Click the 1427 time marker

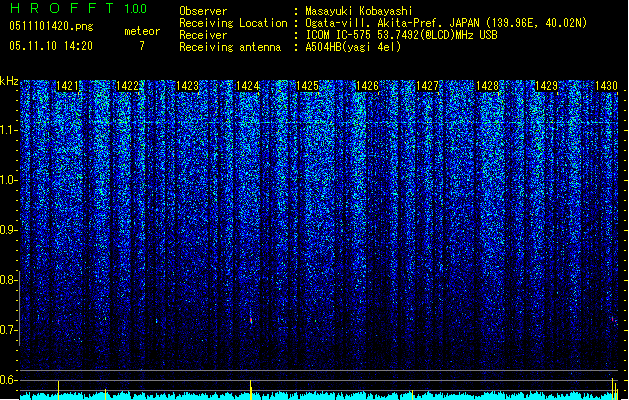(427, 86)
